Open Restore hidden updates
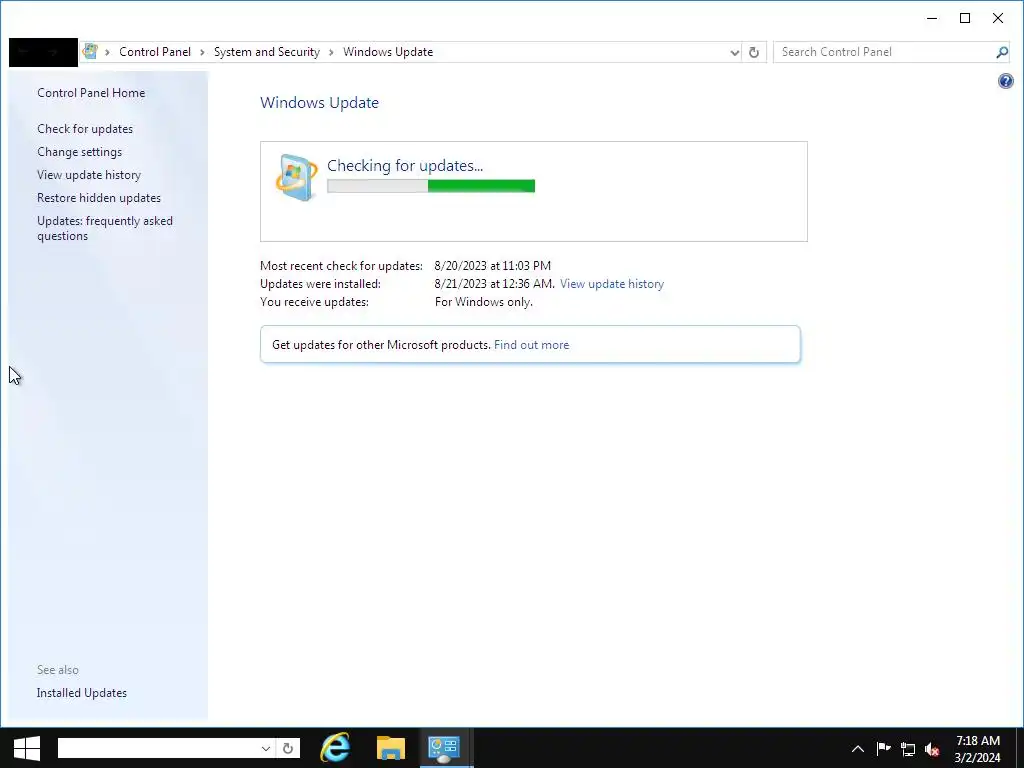Image resolution: width=1024 pixels, height=768 pixels. pos(99,197)
